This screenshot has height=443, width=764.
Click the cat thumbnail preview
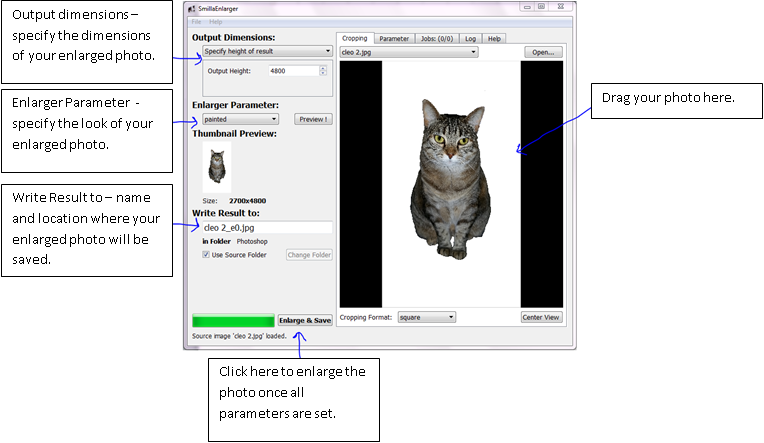coord(217,167)
